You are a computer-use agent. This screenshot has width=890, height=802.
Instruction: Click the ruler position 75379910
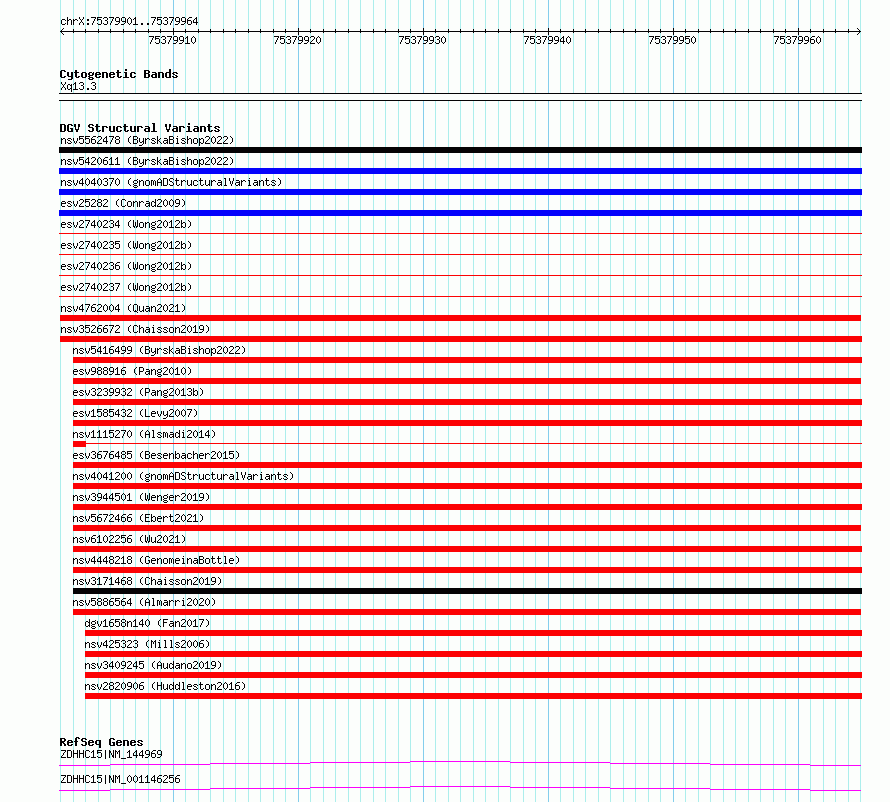173,40
